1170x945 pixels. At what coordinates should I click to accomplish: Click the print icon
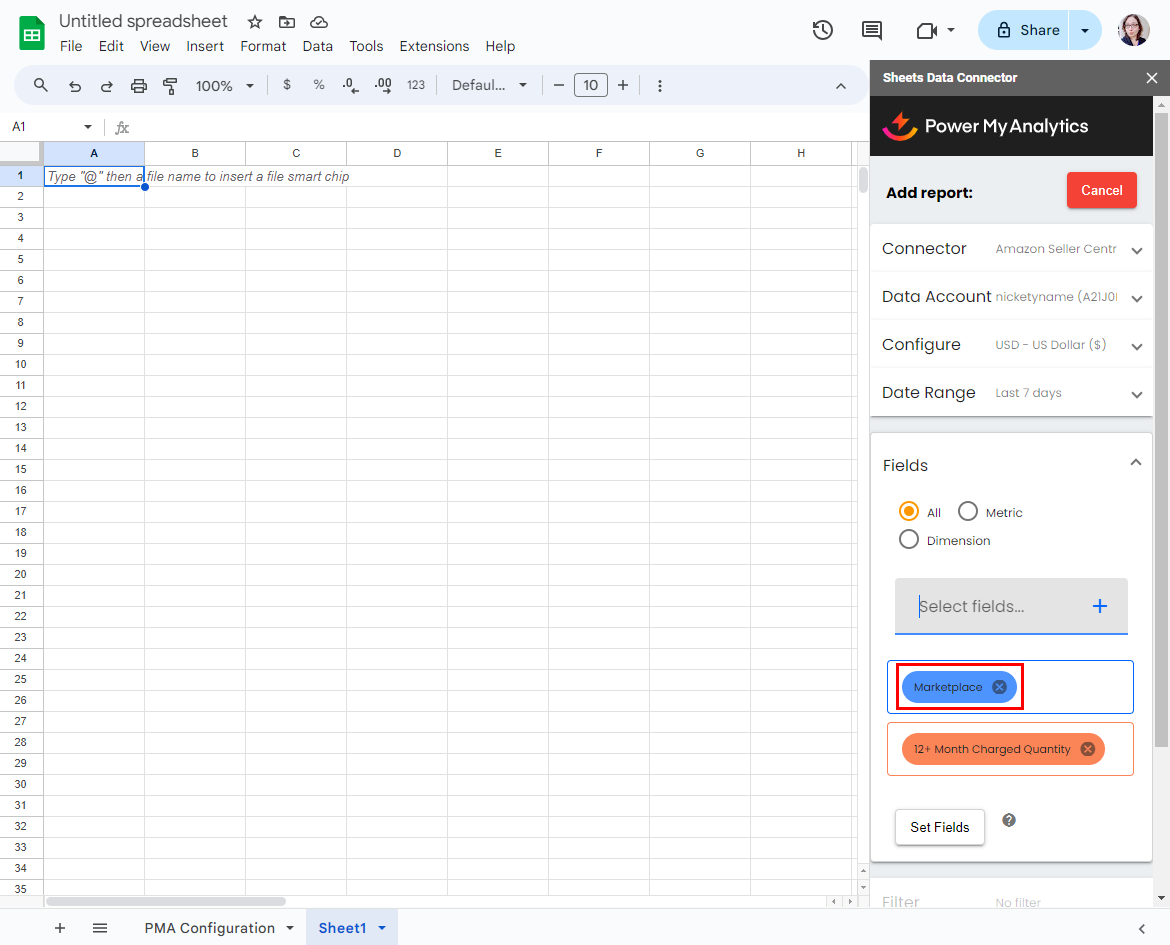139,86
